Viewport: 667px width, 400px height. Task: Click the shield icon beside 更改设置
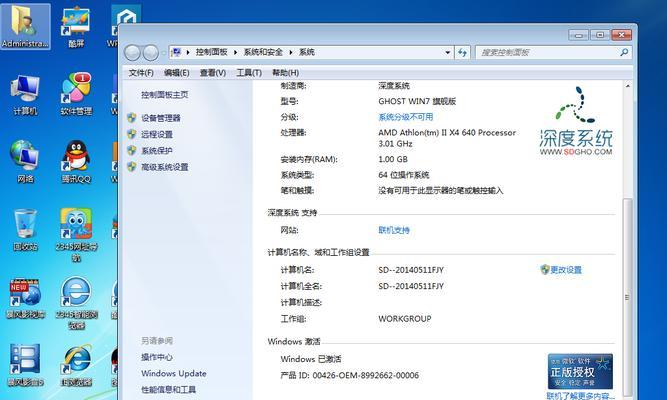545,269
